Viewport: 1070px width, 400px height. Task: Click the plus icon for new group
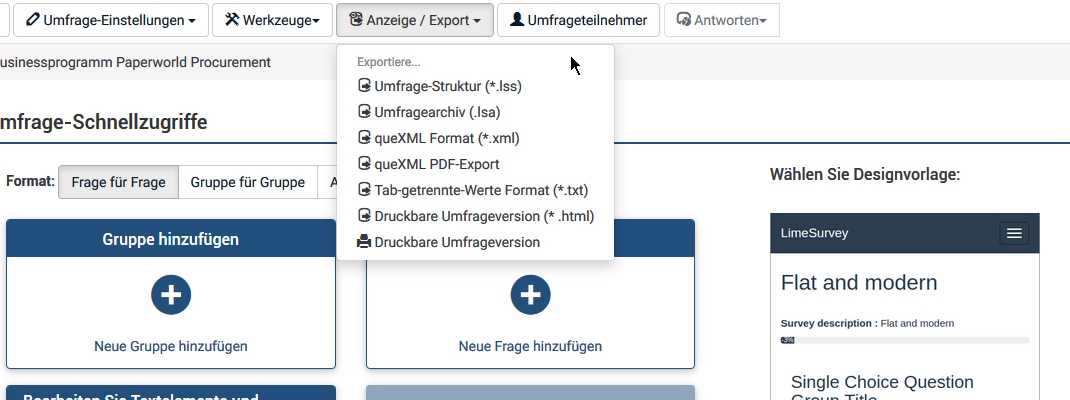tap(171, 294)
